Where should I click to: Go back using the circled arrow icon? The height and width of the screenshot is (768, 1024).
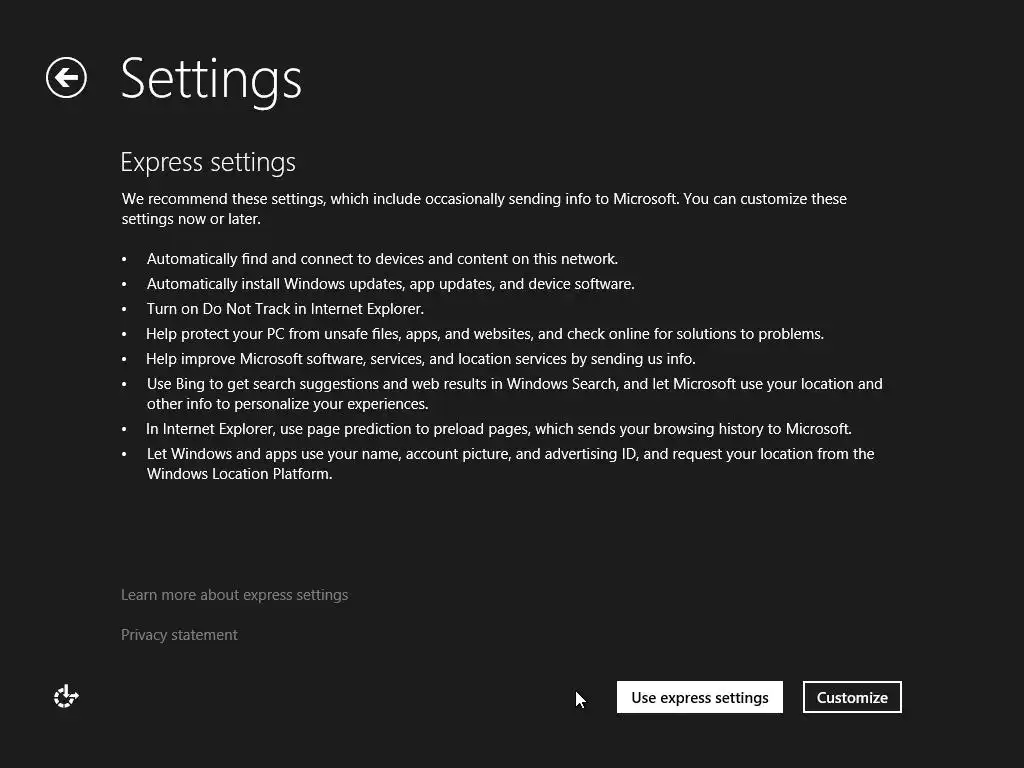66,78
